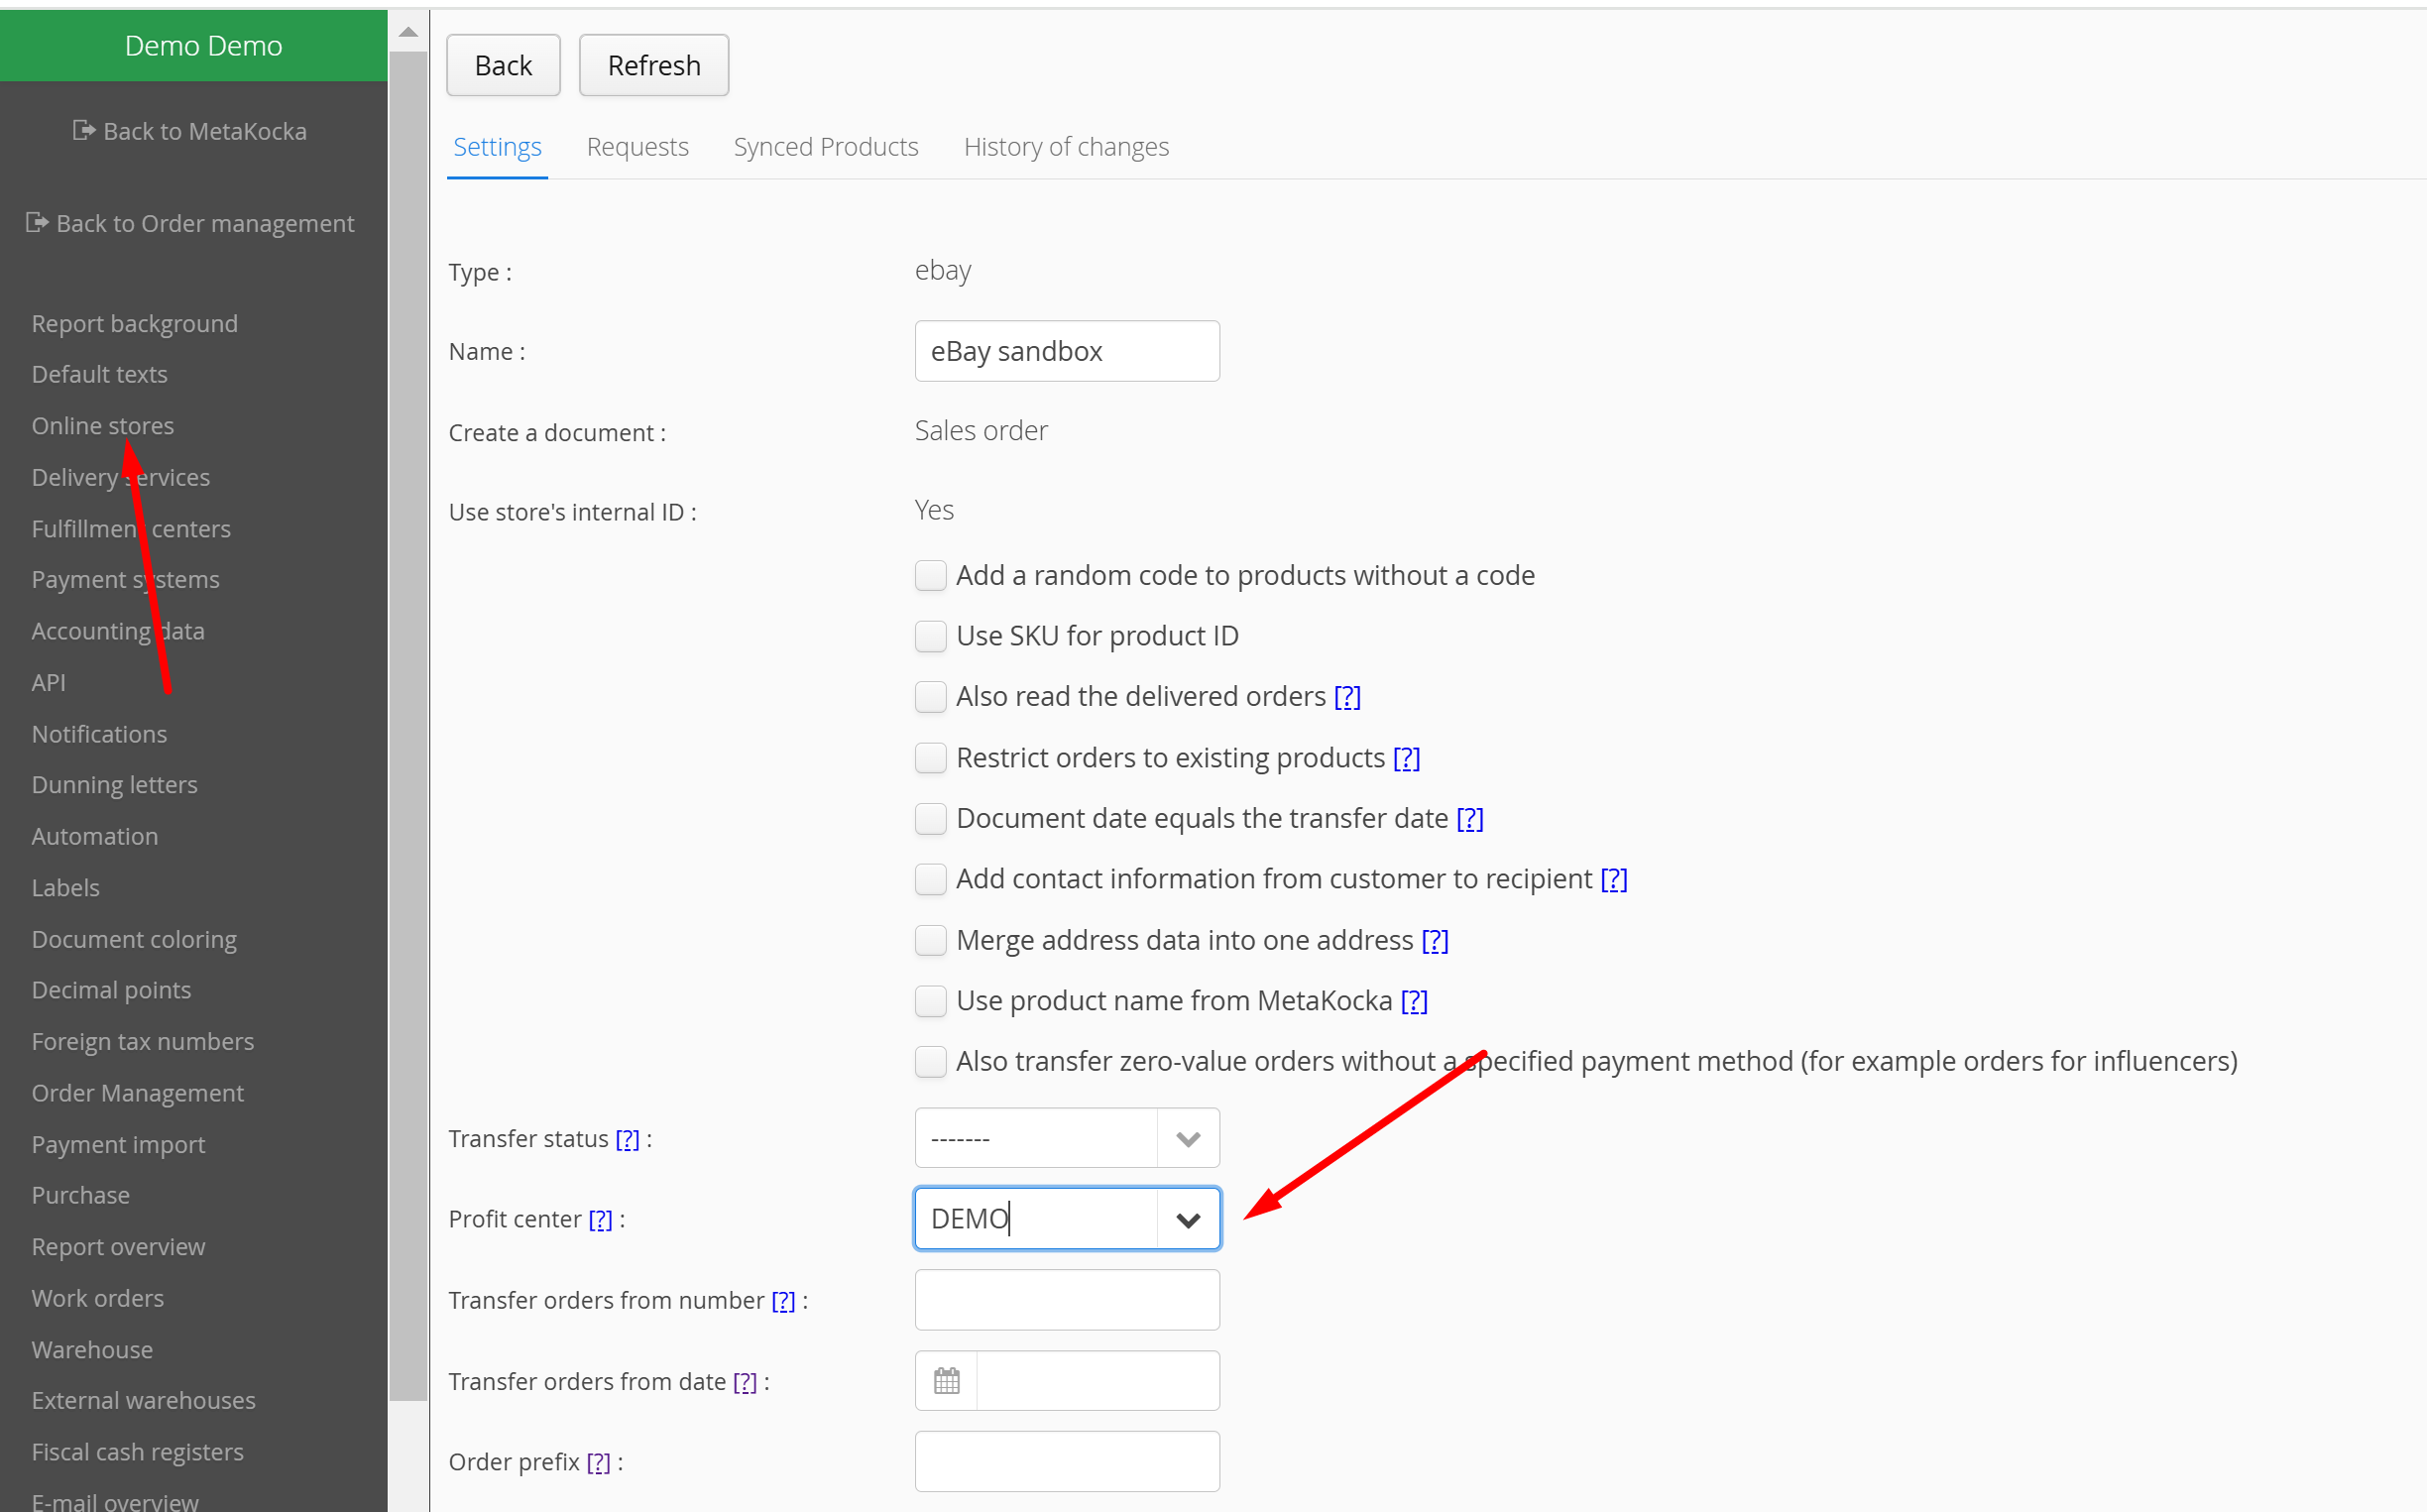Open help for Merge address data option
The image size is (2427, 1512).
[1434, 941]
